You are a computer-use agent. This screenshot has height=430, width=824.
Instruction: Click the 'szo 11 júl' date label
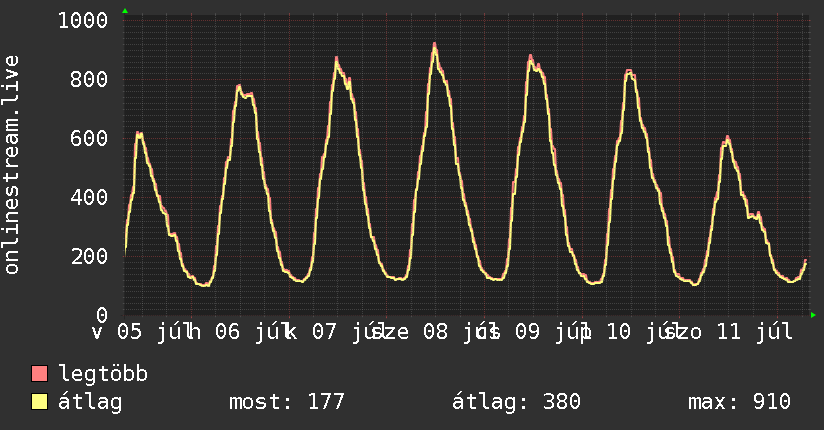point(728,332)
